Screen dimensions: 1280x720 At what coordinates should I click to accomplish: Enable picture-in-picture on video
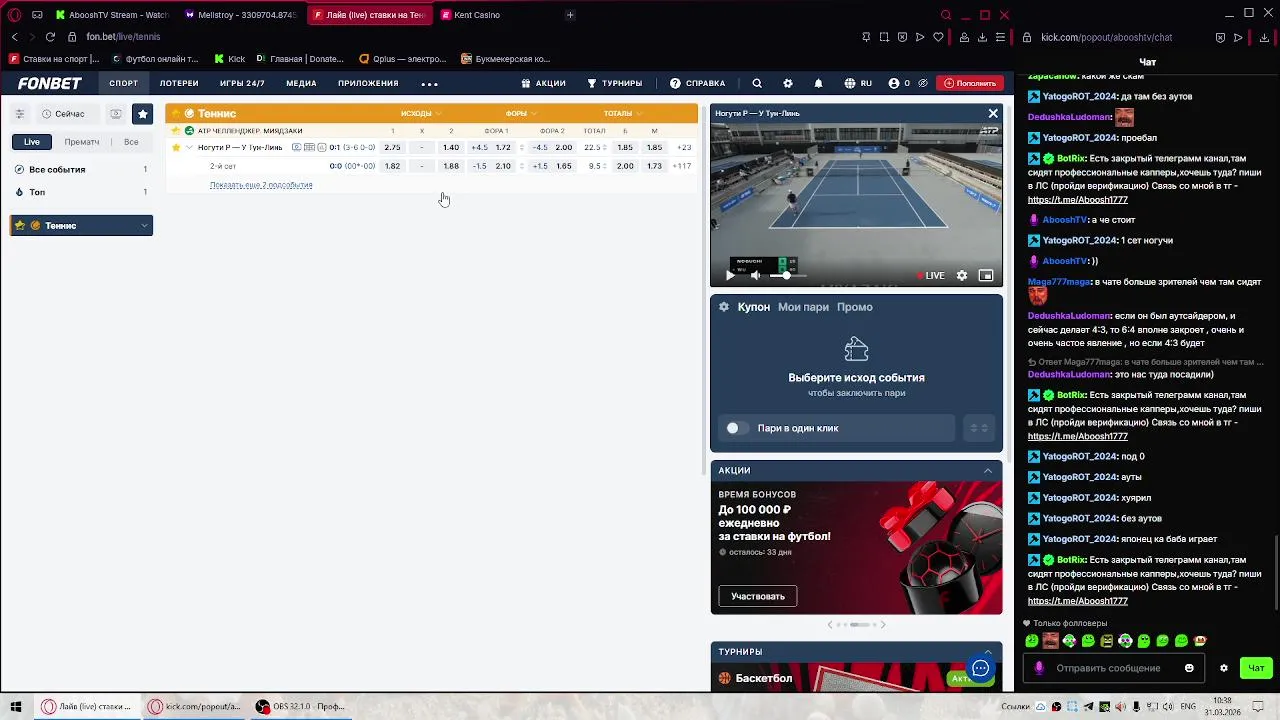coord(986,276)
